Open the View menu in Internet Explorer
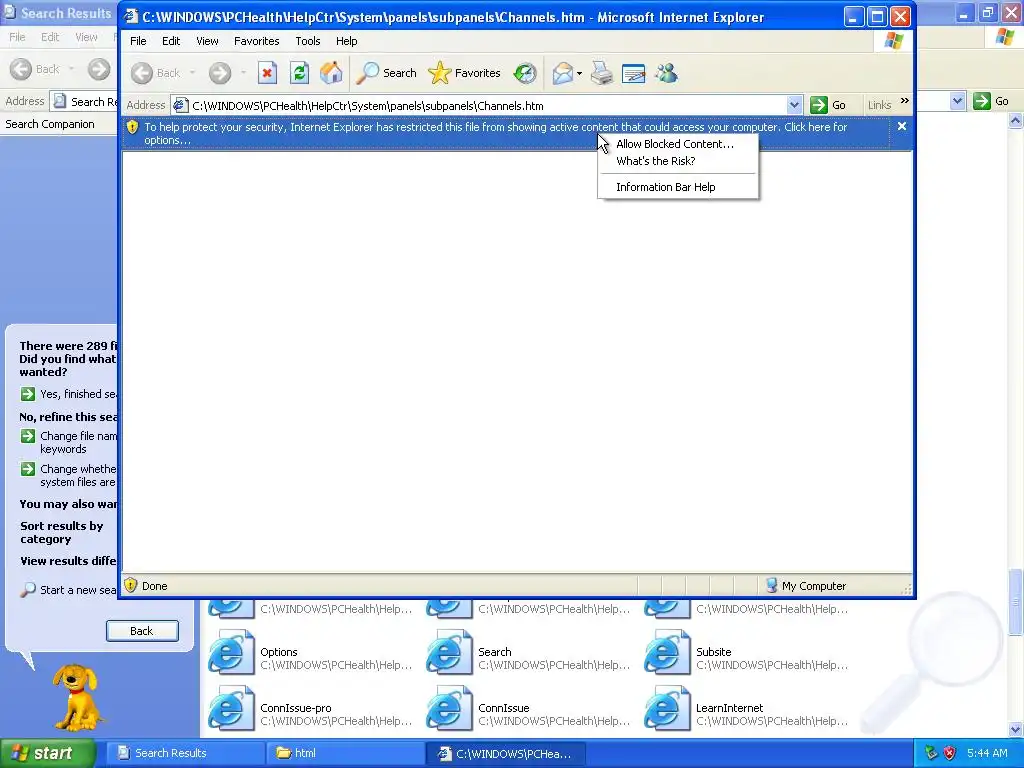This screenshot has width=1024, height=768. point(207,41)
